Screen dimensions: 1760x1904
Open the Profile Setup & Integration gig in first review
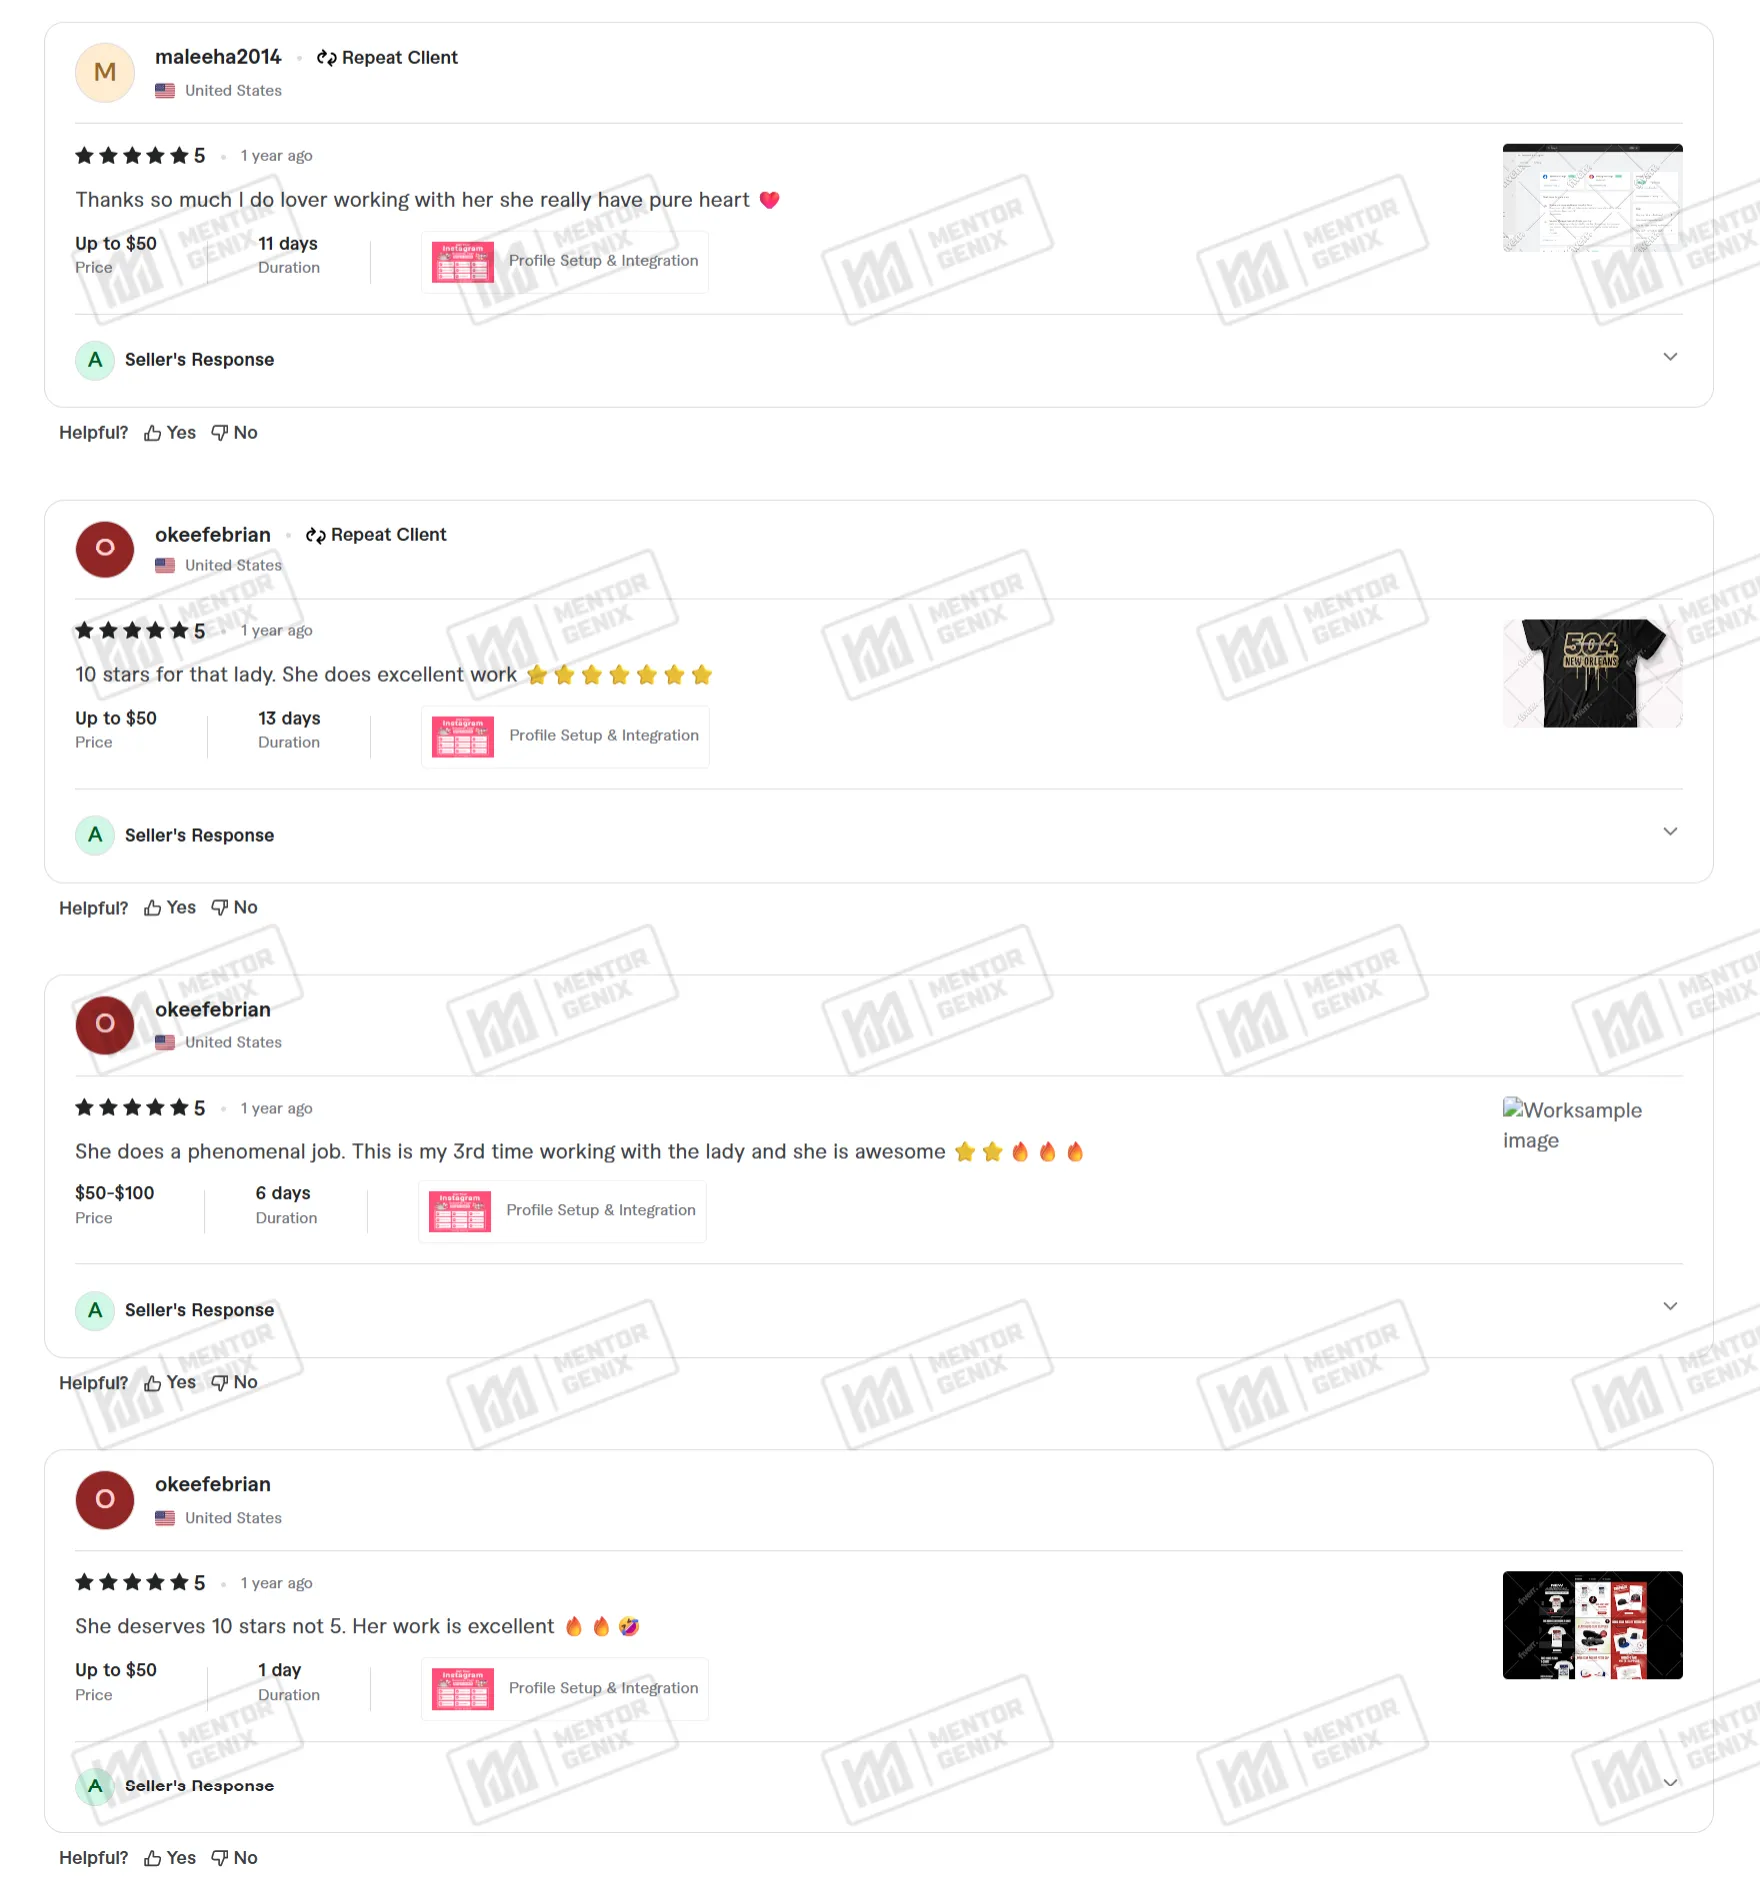[565, 262]
